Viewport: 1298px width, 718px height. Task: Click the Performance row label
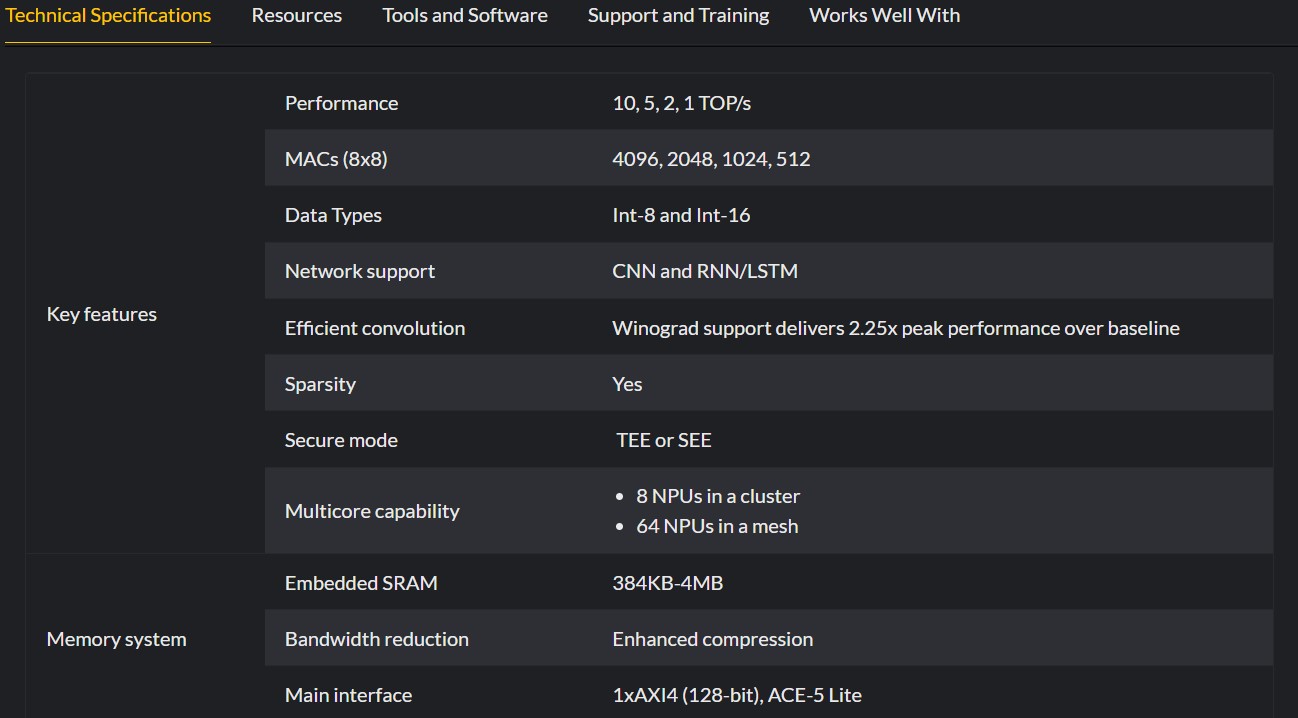[x=341, y=103]
